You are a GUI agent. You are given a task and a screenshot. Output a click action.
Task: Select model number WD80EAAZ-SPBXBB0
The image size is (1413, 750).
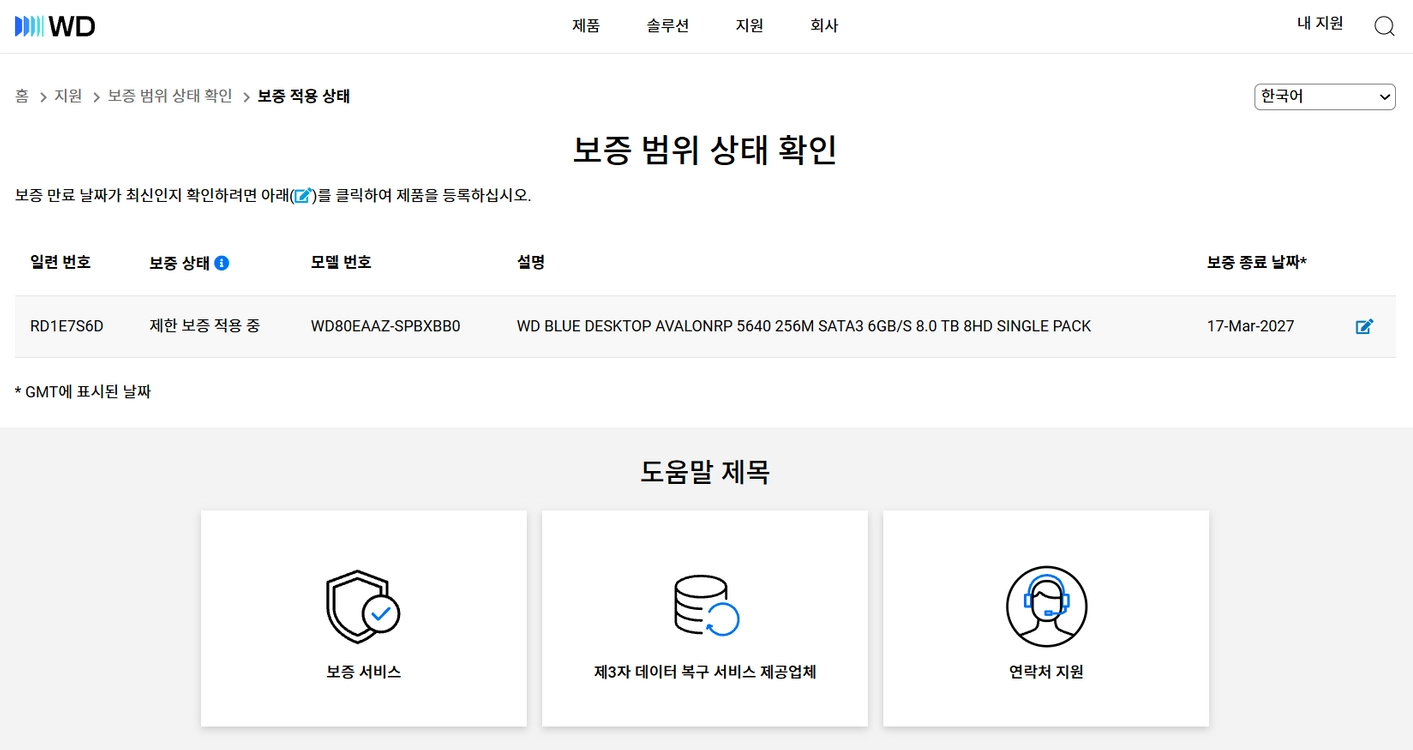tap(386, 326)
